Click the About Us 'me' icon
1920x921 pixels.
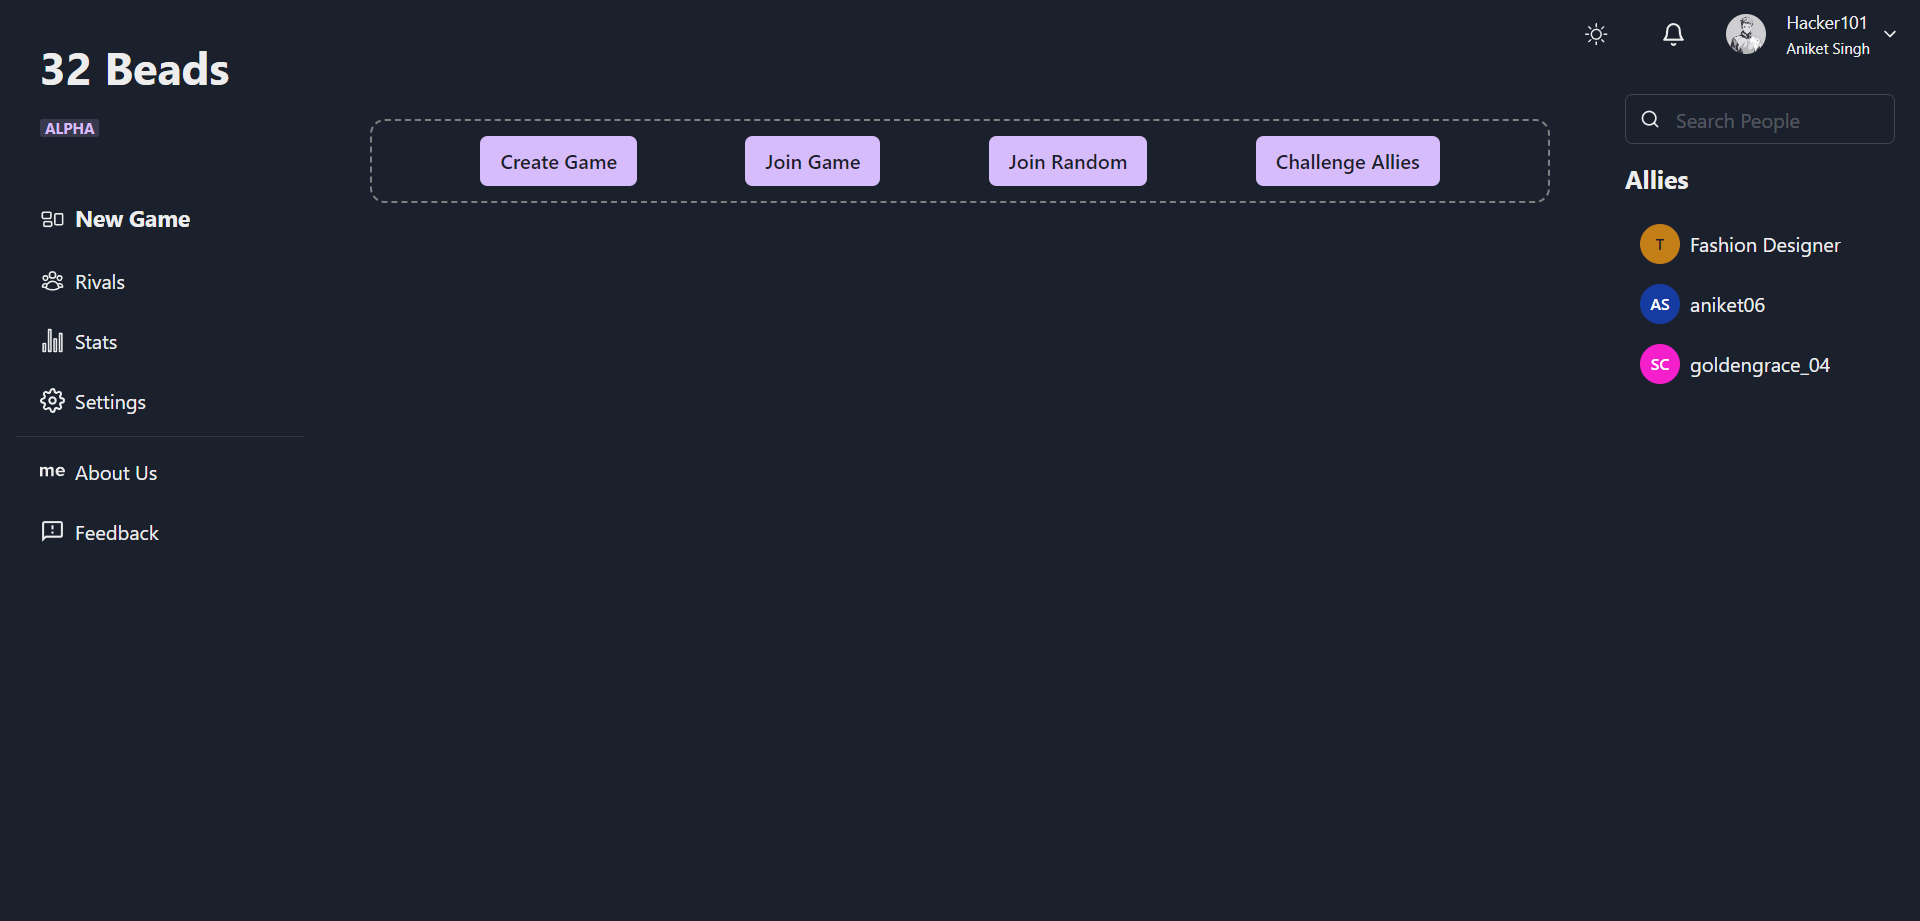[52, 471]
